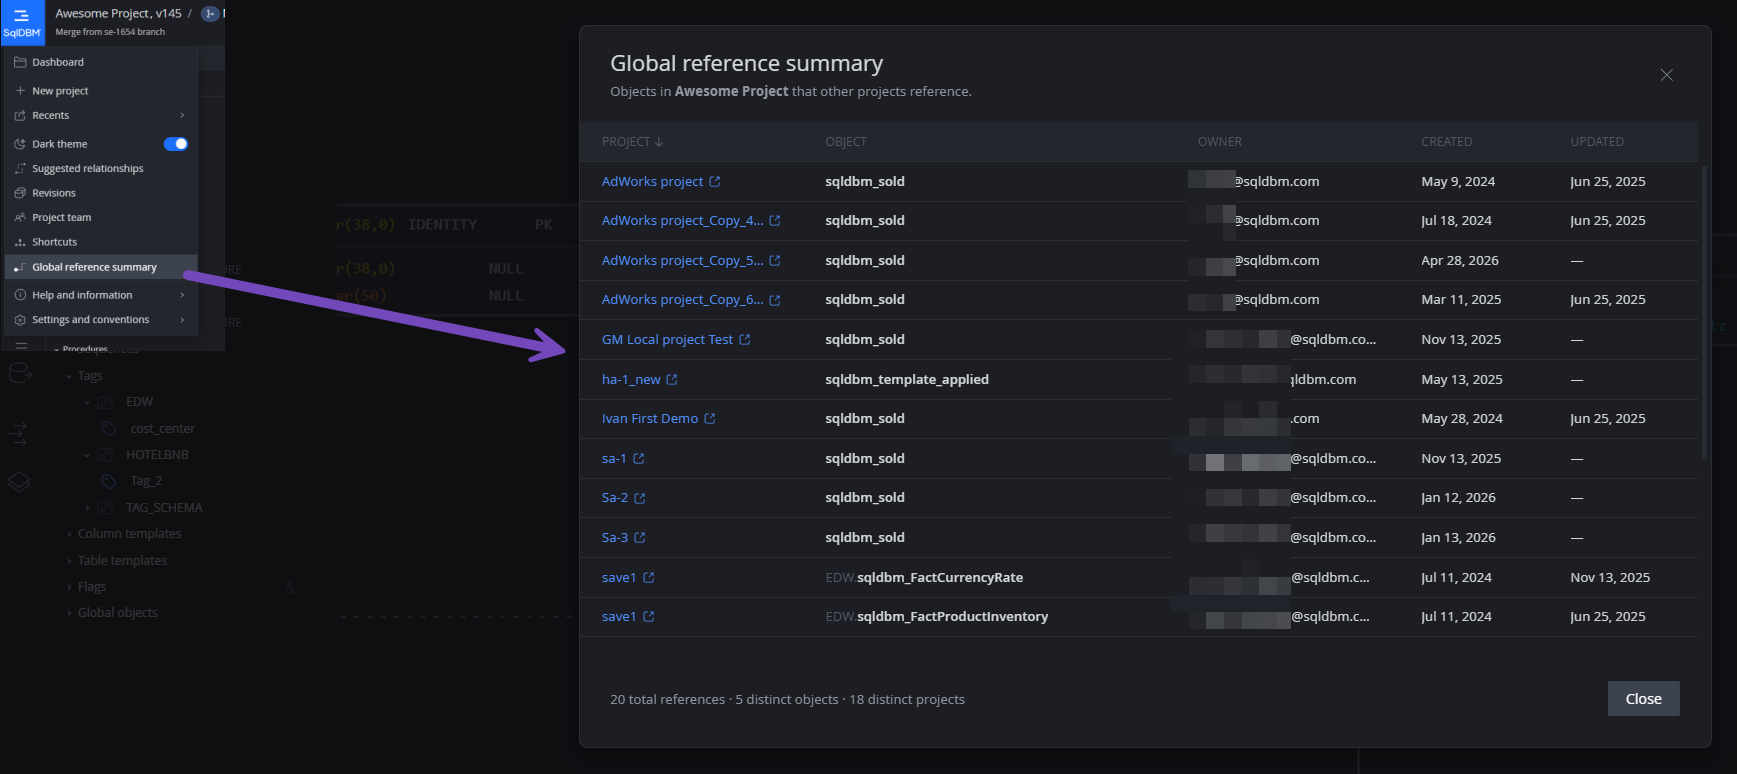Click the schema icon beside EDW
The width and height of the screenshot is (1737, 774).
[104, 402]
